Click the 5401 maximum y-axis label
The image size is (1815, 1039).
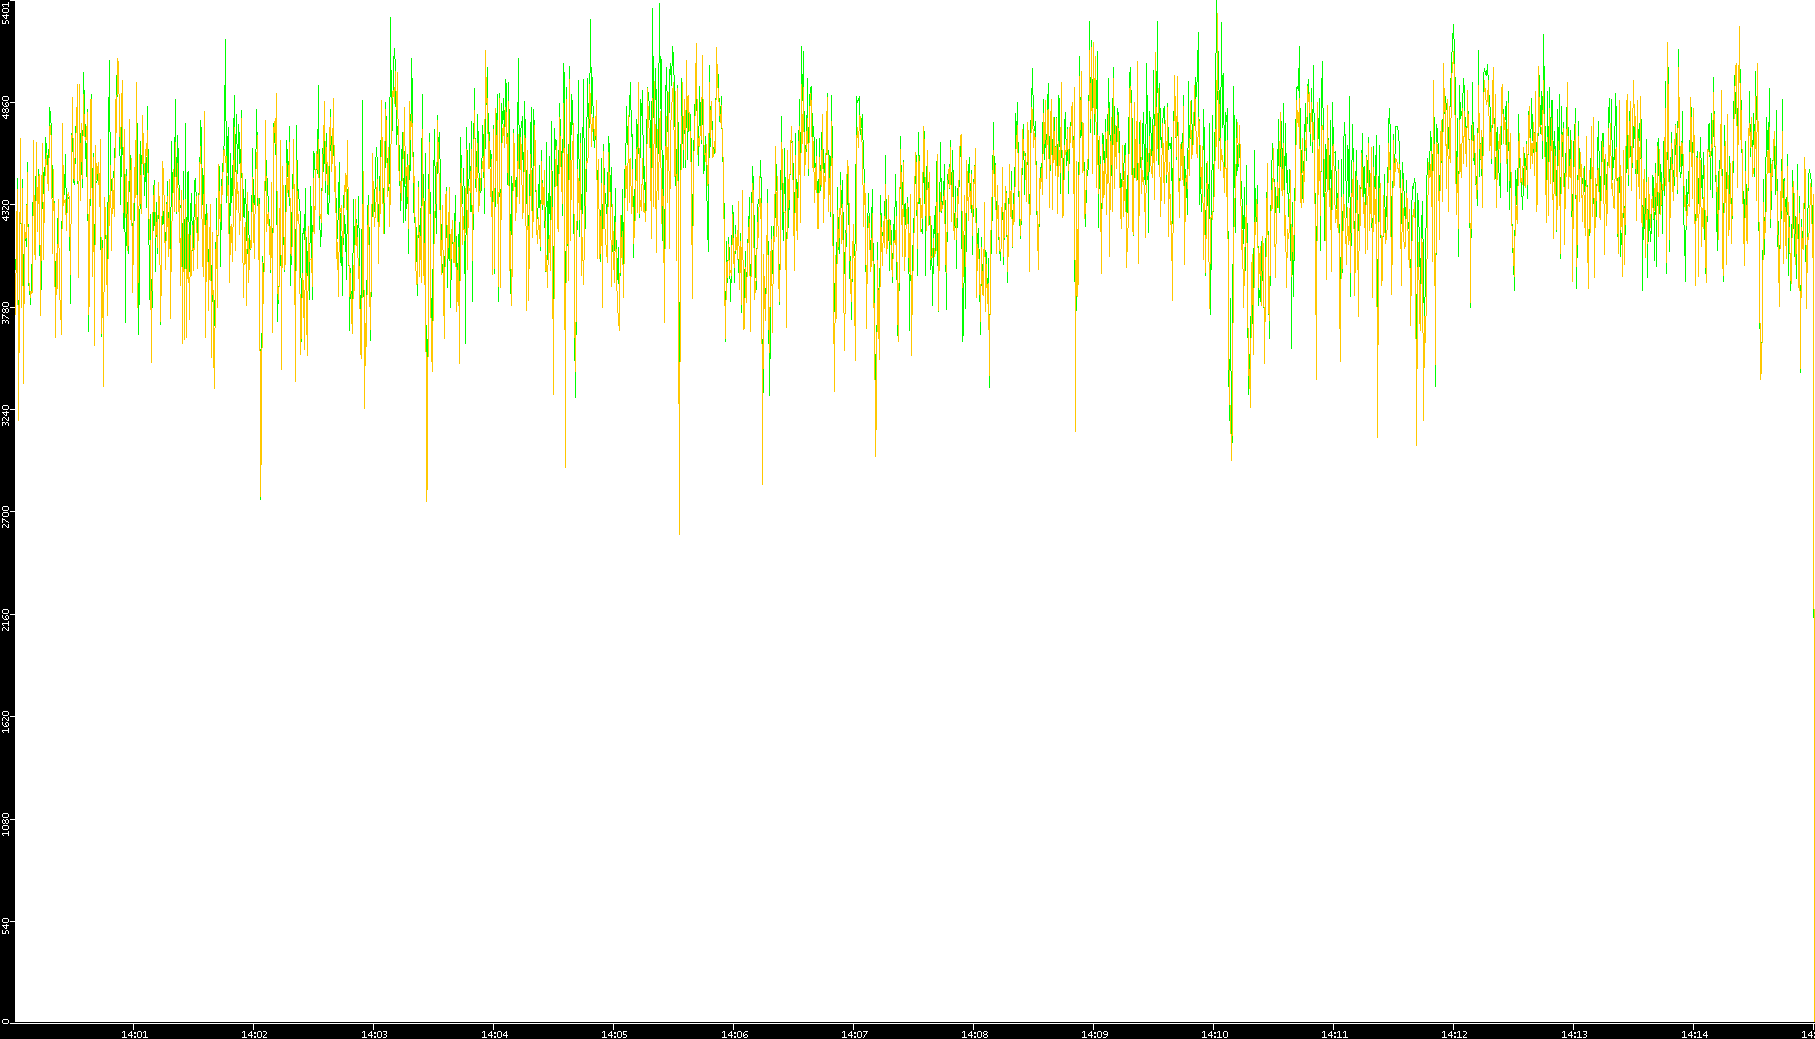tap(6, 13)
